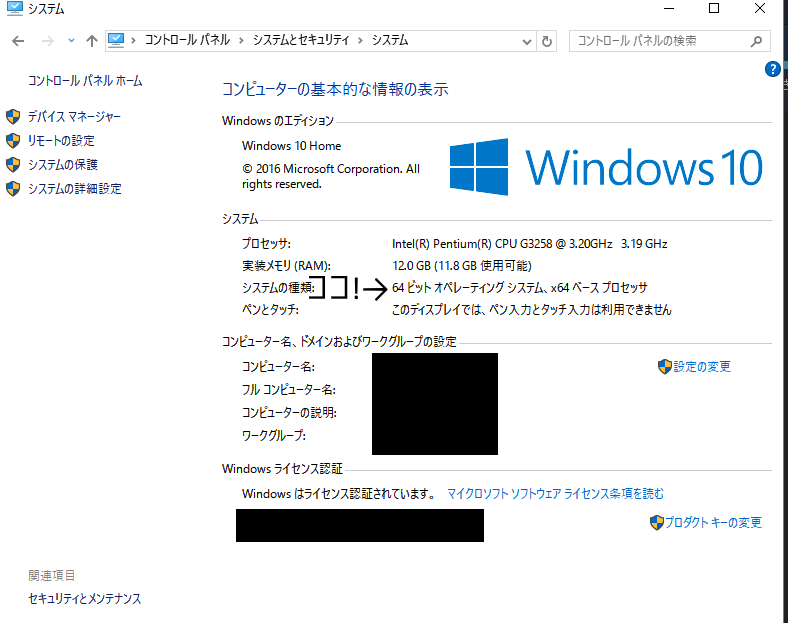This screenshot has height=623, width=788.
Task: Click shield icon beside デバイス マネージャー
Action: coord(13,117)
